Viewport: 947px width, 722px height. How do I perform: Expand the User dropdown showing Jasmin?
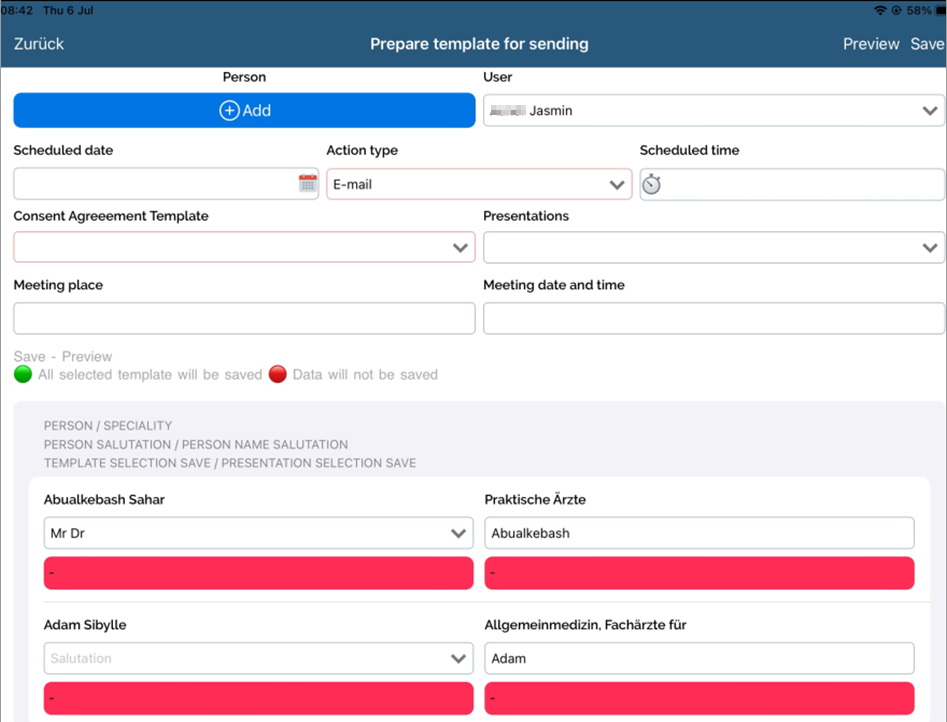[714, 111]
